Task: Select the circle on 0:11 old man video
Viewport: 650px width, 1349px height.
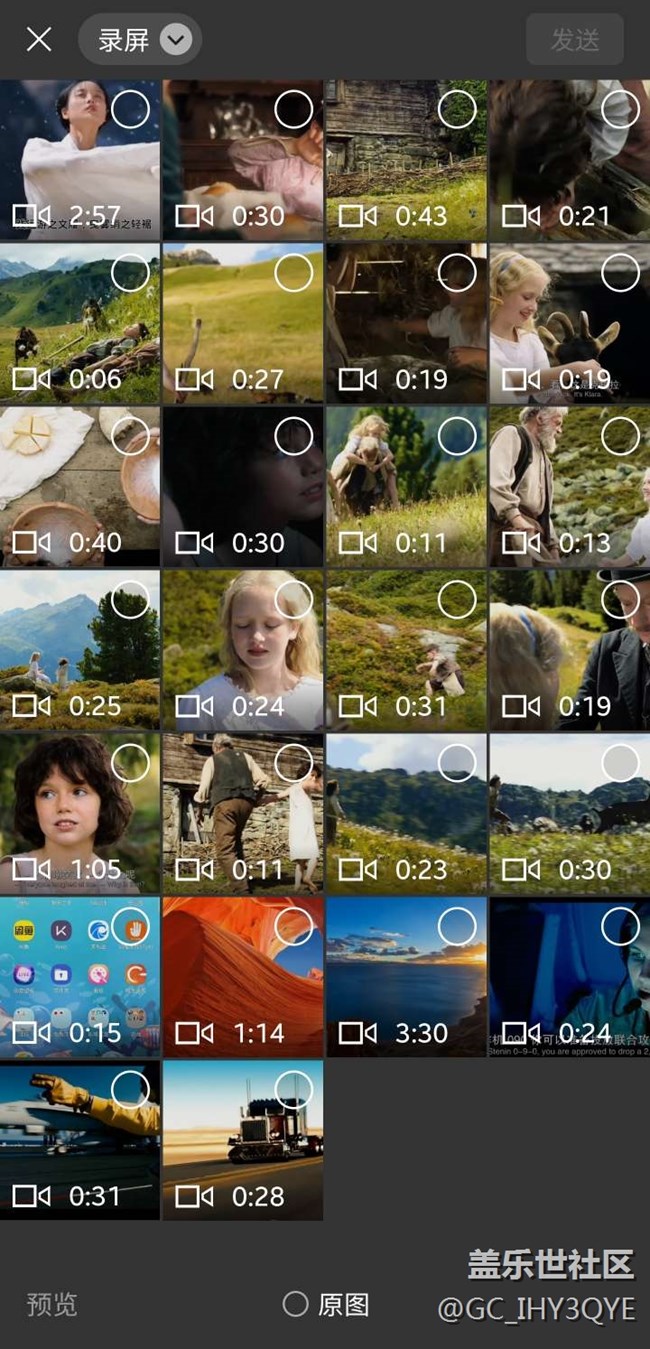Action: pos(293,763)
